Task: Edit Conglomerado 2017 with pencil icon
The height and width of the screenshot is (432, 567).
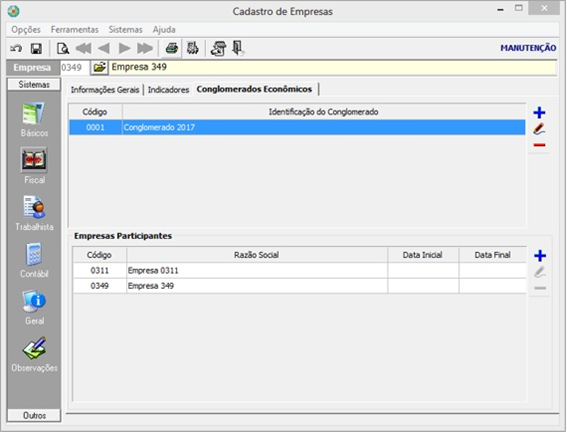Action: click(x=539, y=129)
